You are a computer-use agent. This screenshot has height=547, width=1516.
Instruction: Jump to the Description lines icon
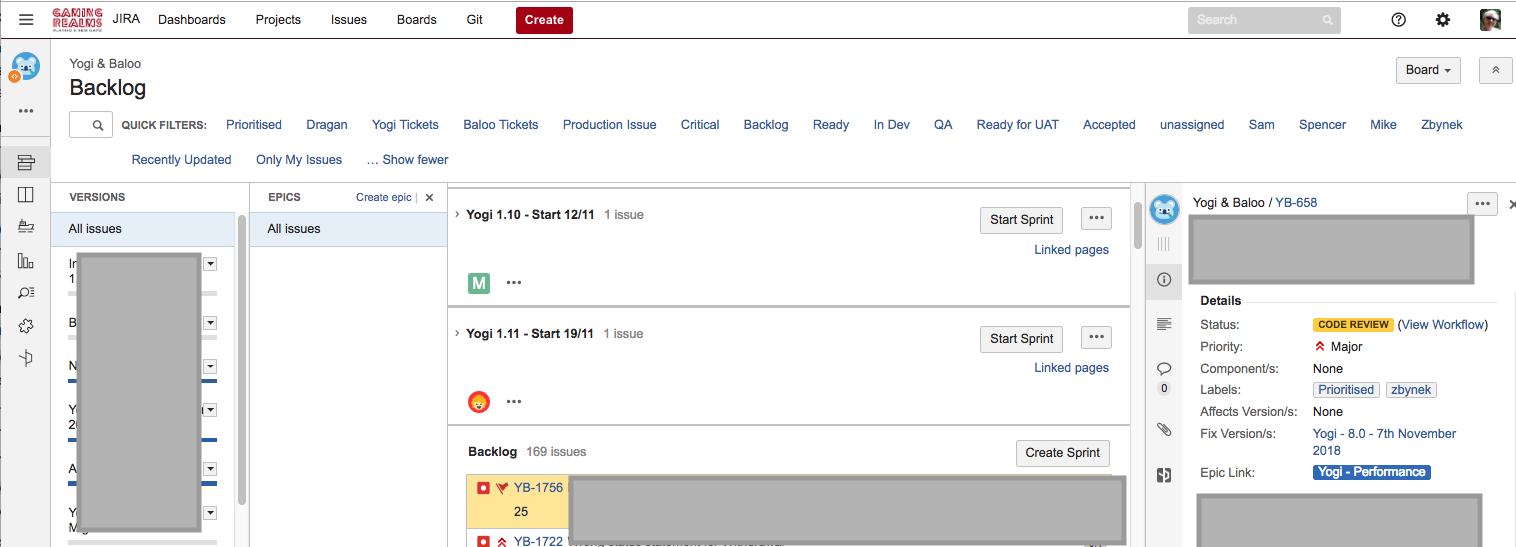coord(1164,324)
